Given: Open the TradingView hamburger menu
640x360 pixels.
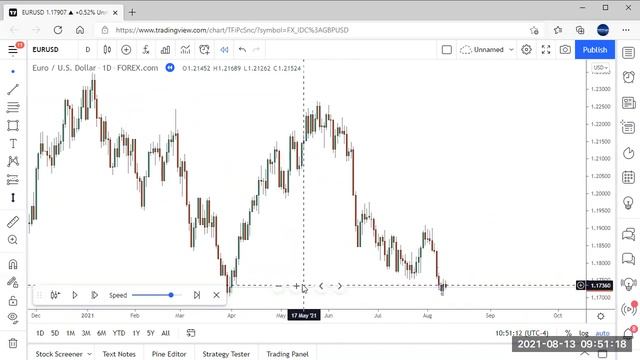Looking at the screenshot, I should (x=13, y=50).
